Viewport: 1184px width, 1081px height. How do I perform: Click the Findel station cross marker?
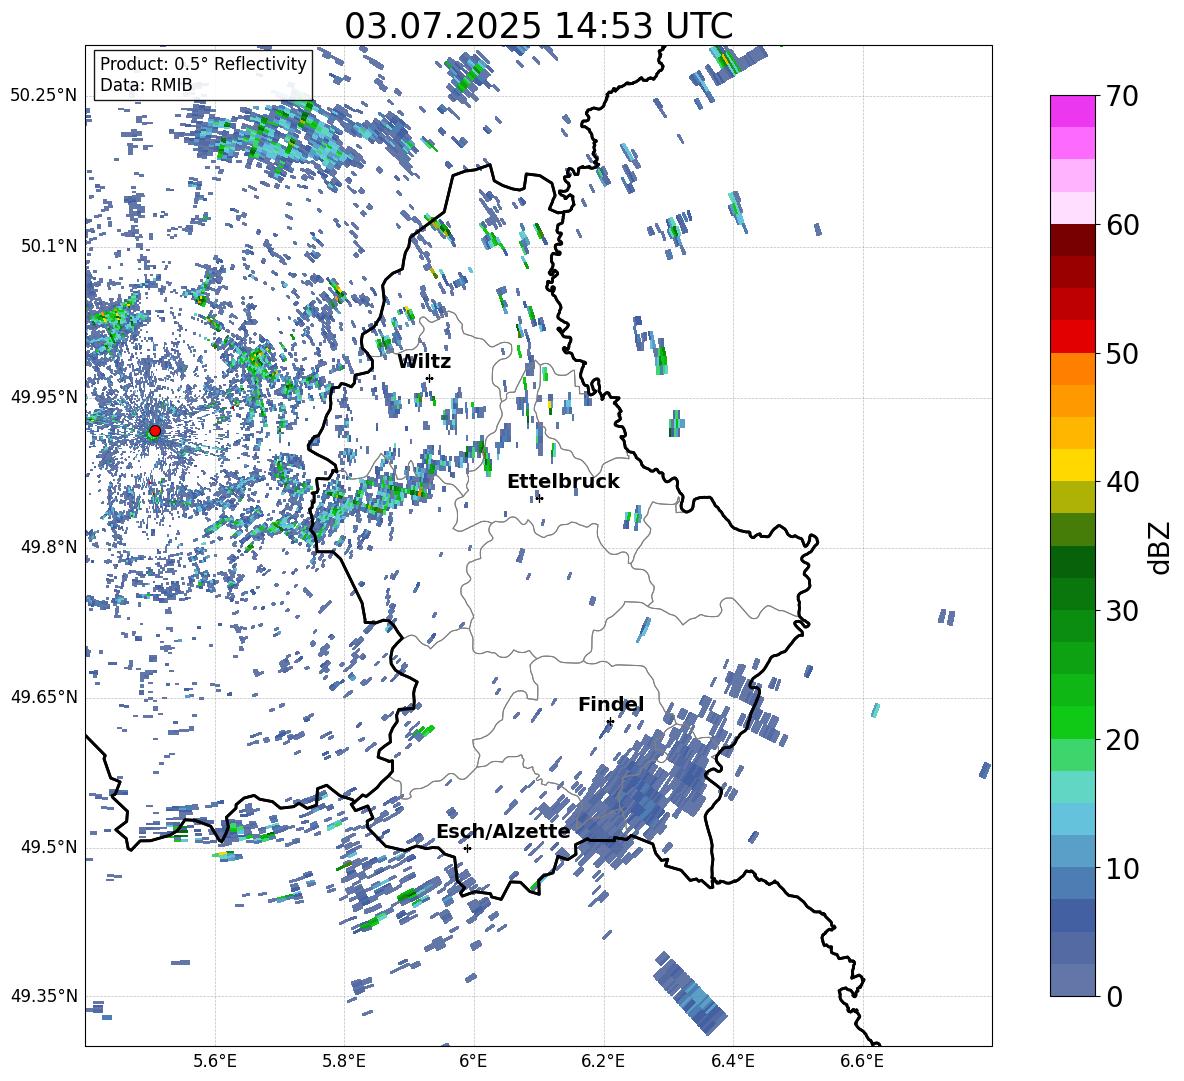pos(610,722)
